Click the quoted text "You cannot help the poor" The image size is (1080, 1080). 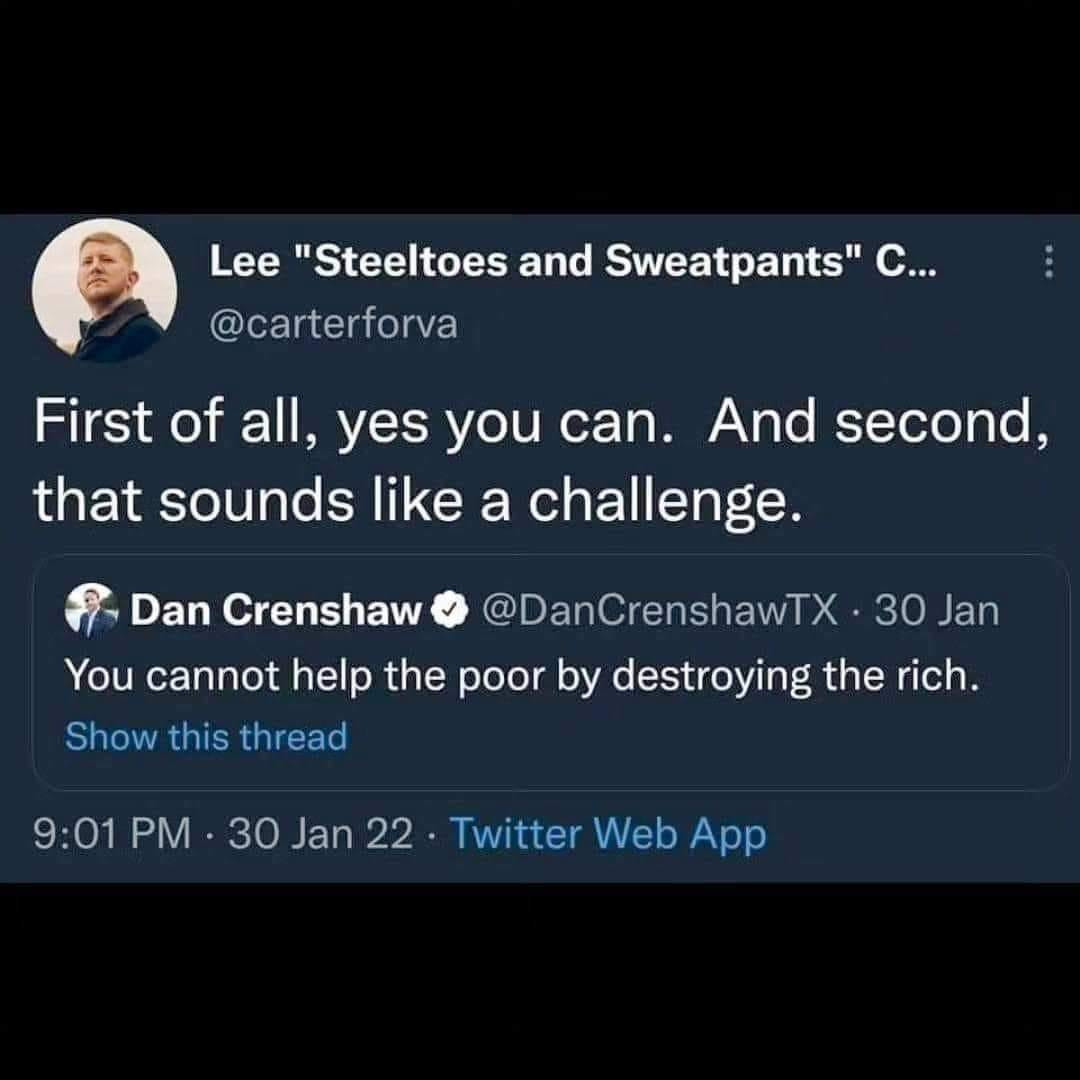[305, 676]
